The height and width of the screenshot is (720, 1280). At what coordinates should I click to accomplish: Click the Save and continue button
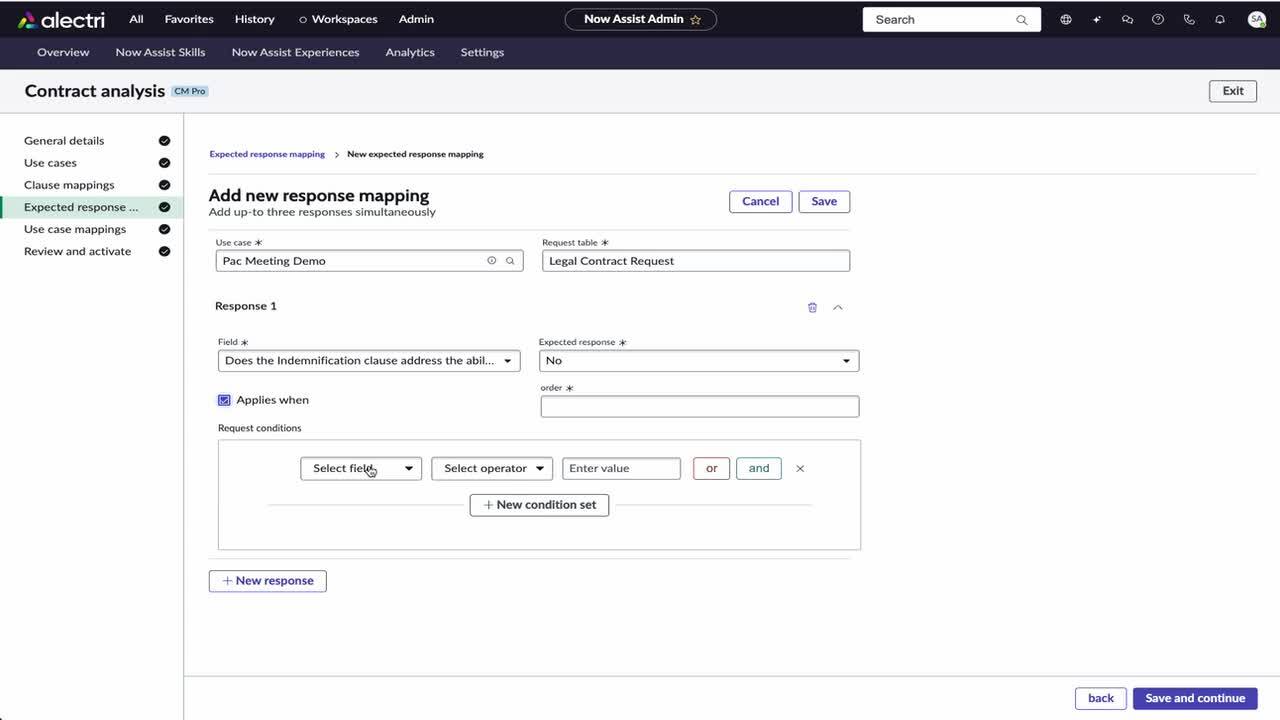[1194, 697]
